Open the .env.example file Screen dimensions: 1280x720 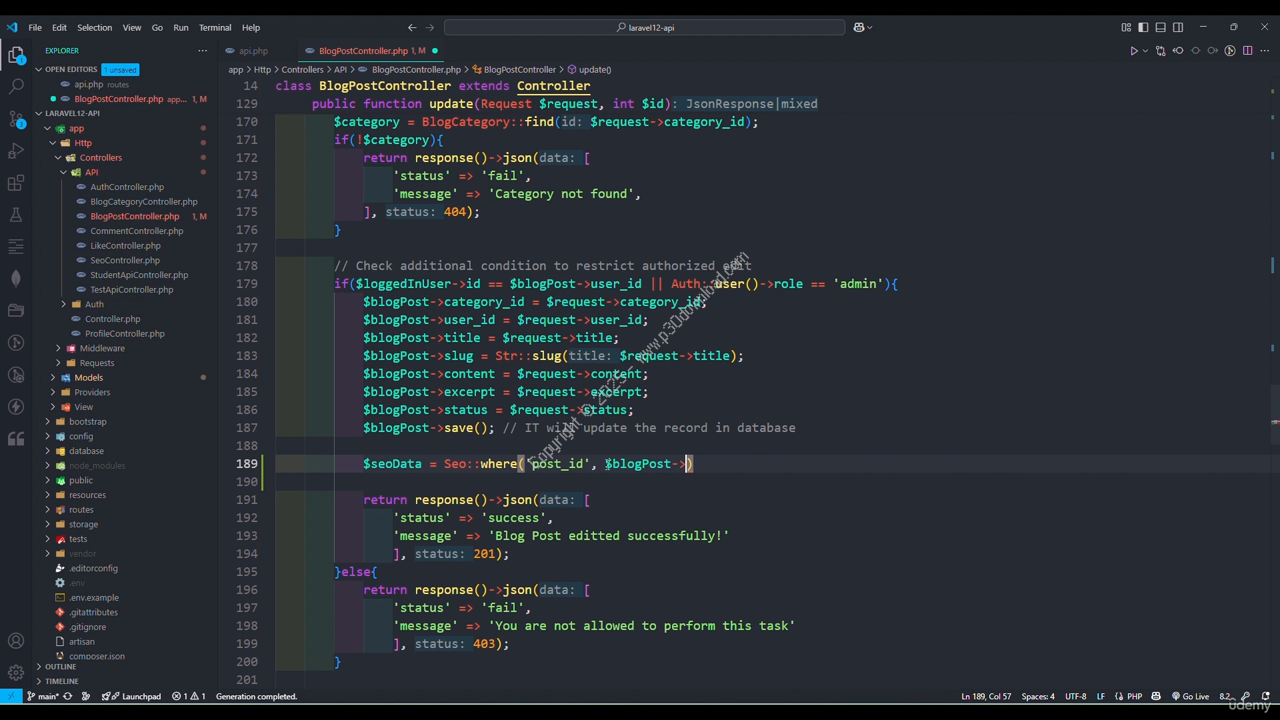point(93,597)
